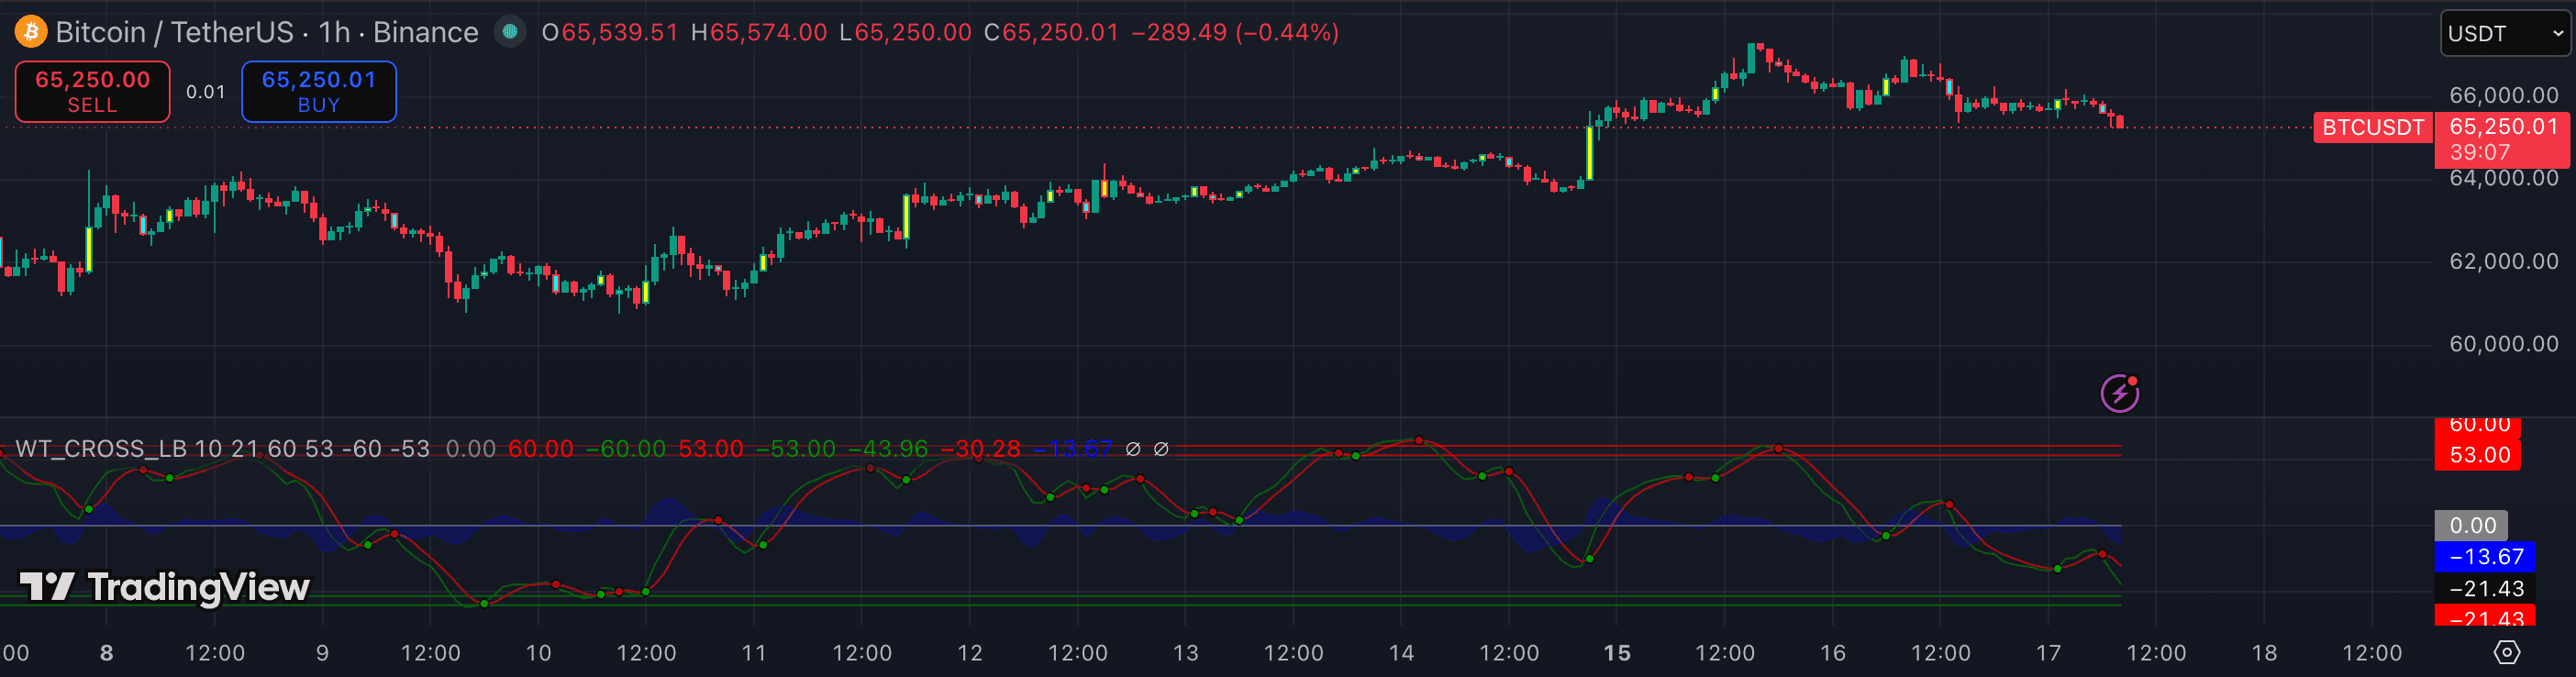The image size is (2576, 677).
Task: Click the high value H65,574.00
Action: [x=759, y=32]
